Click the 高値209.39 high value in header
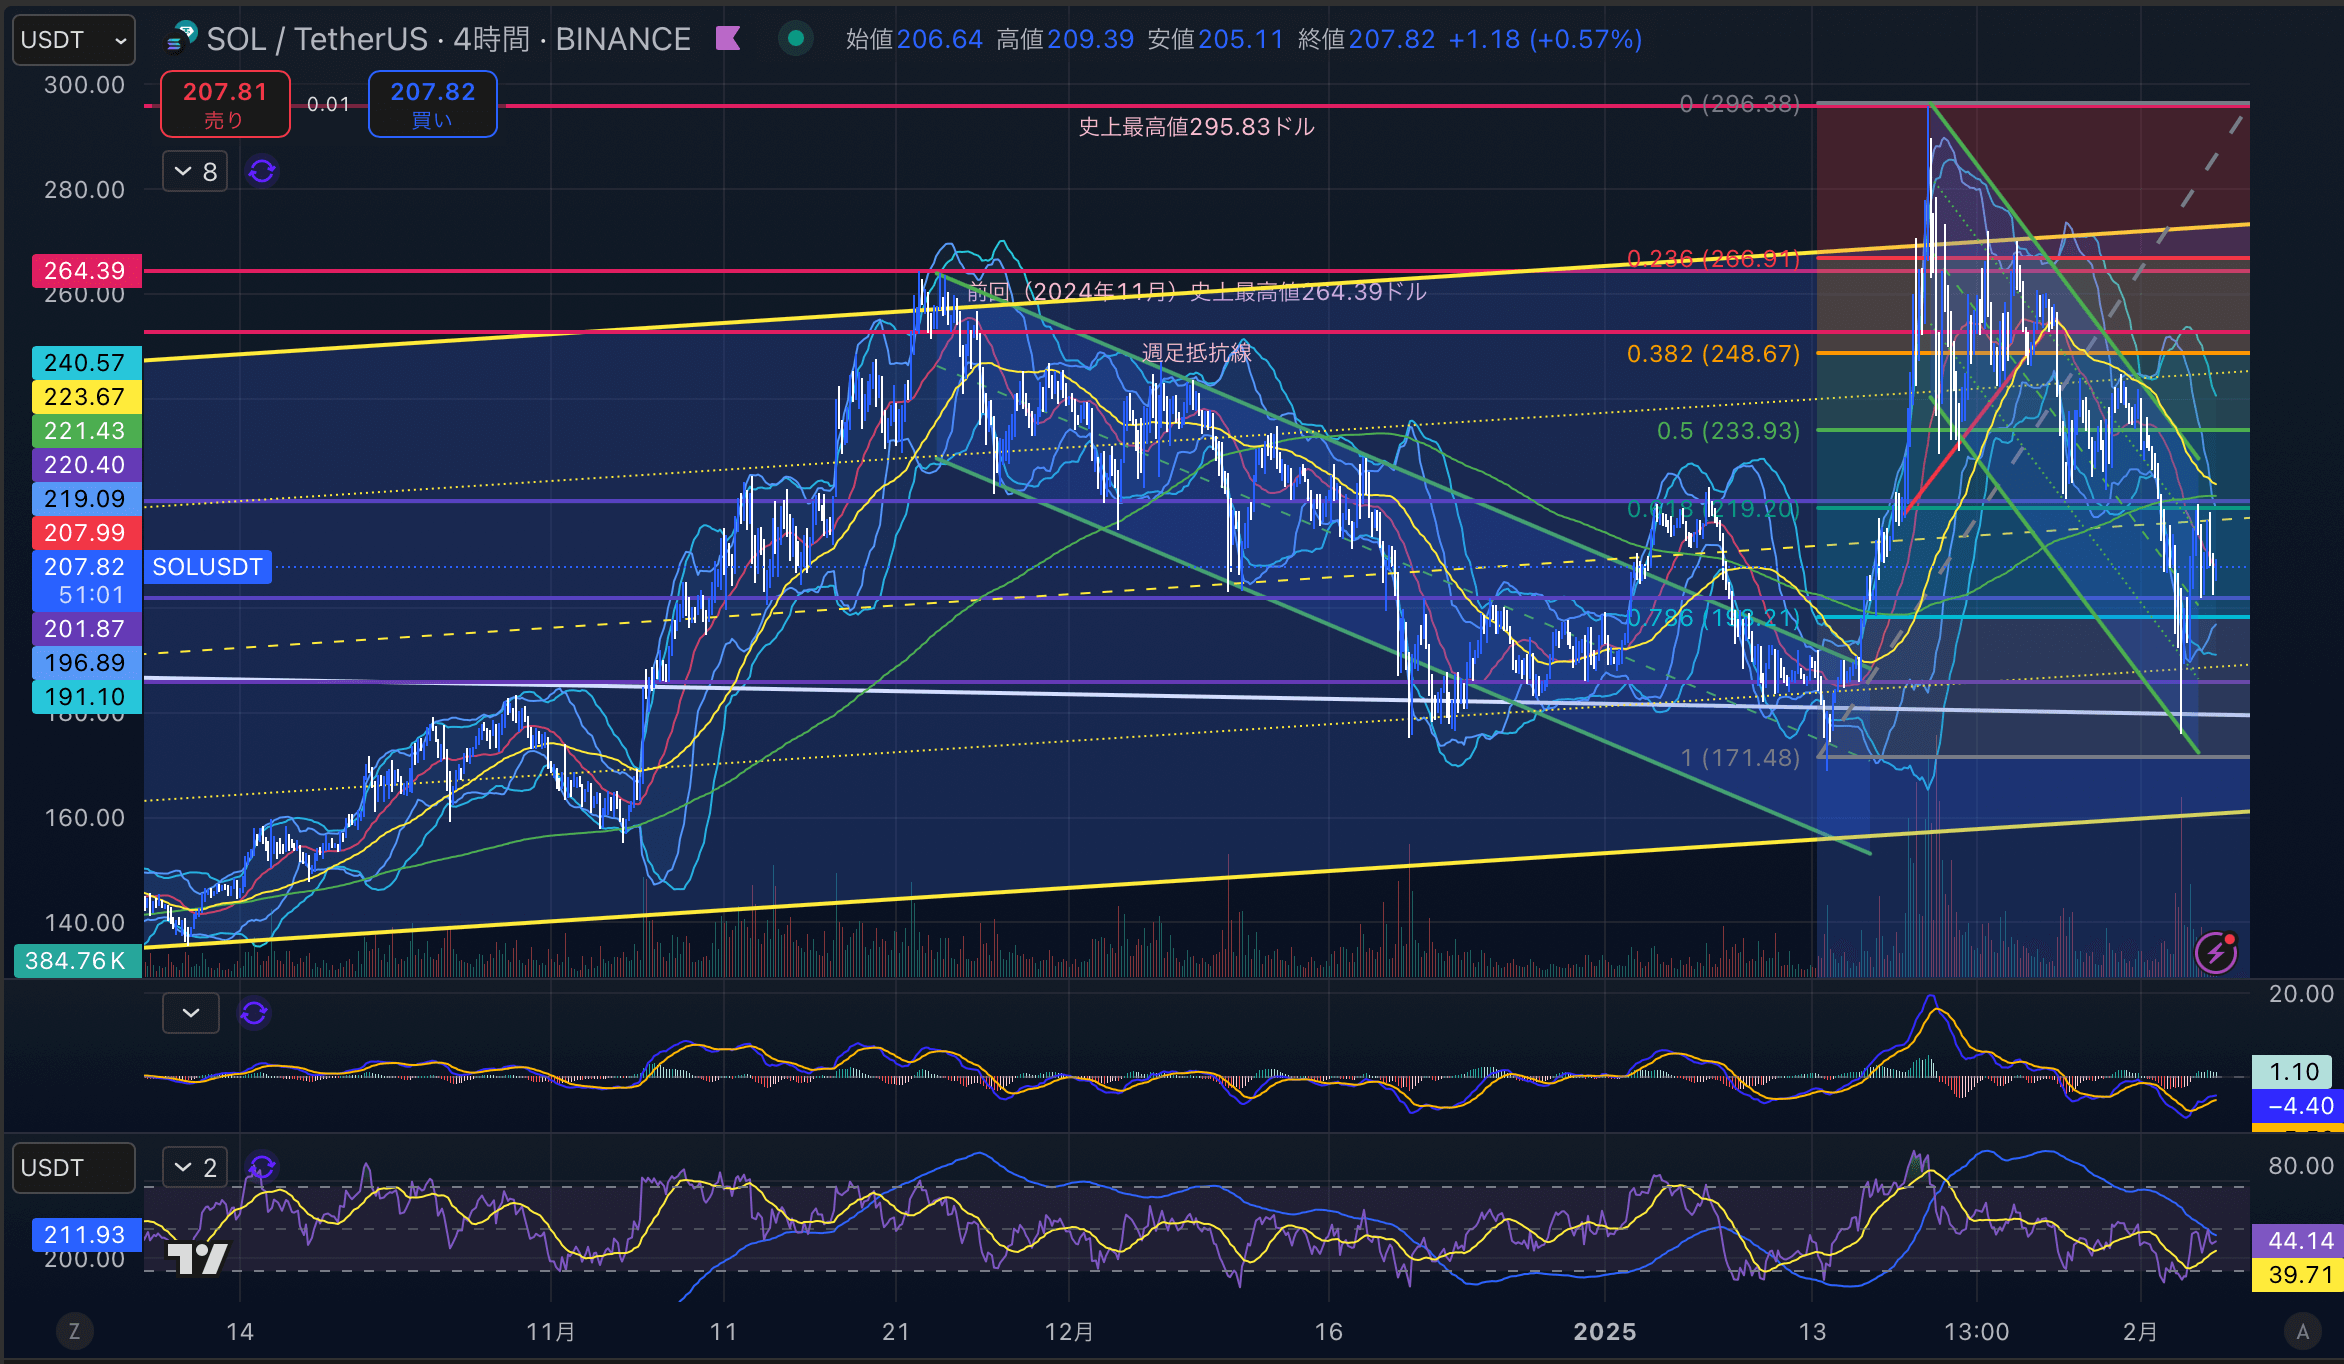Image resolution: width=2344 pixels, height=1364 pixels. point(1065,39)
